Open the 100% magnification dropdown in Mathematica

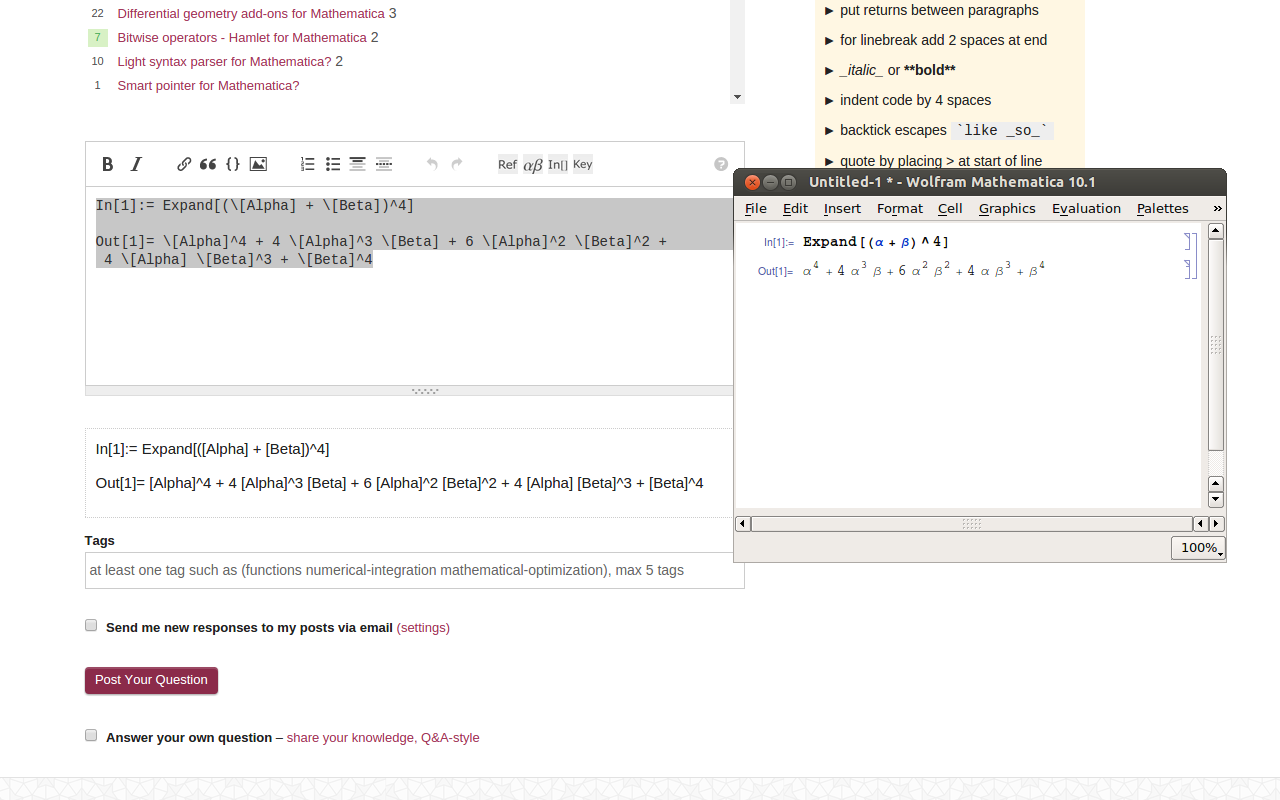[1198, 548]
